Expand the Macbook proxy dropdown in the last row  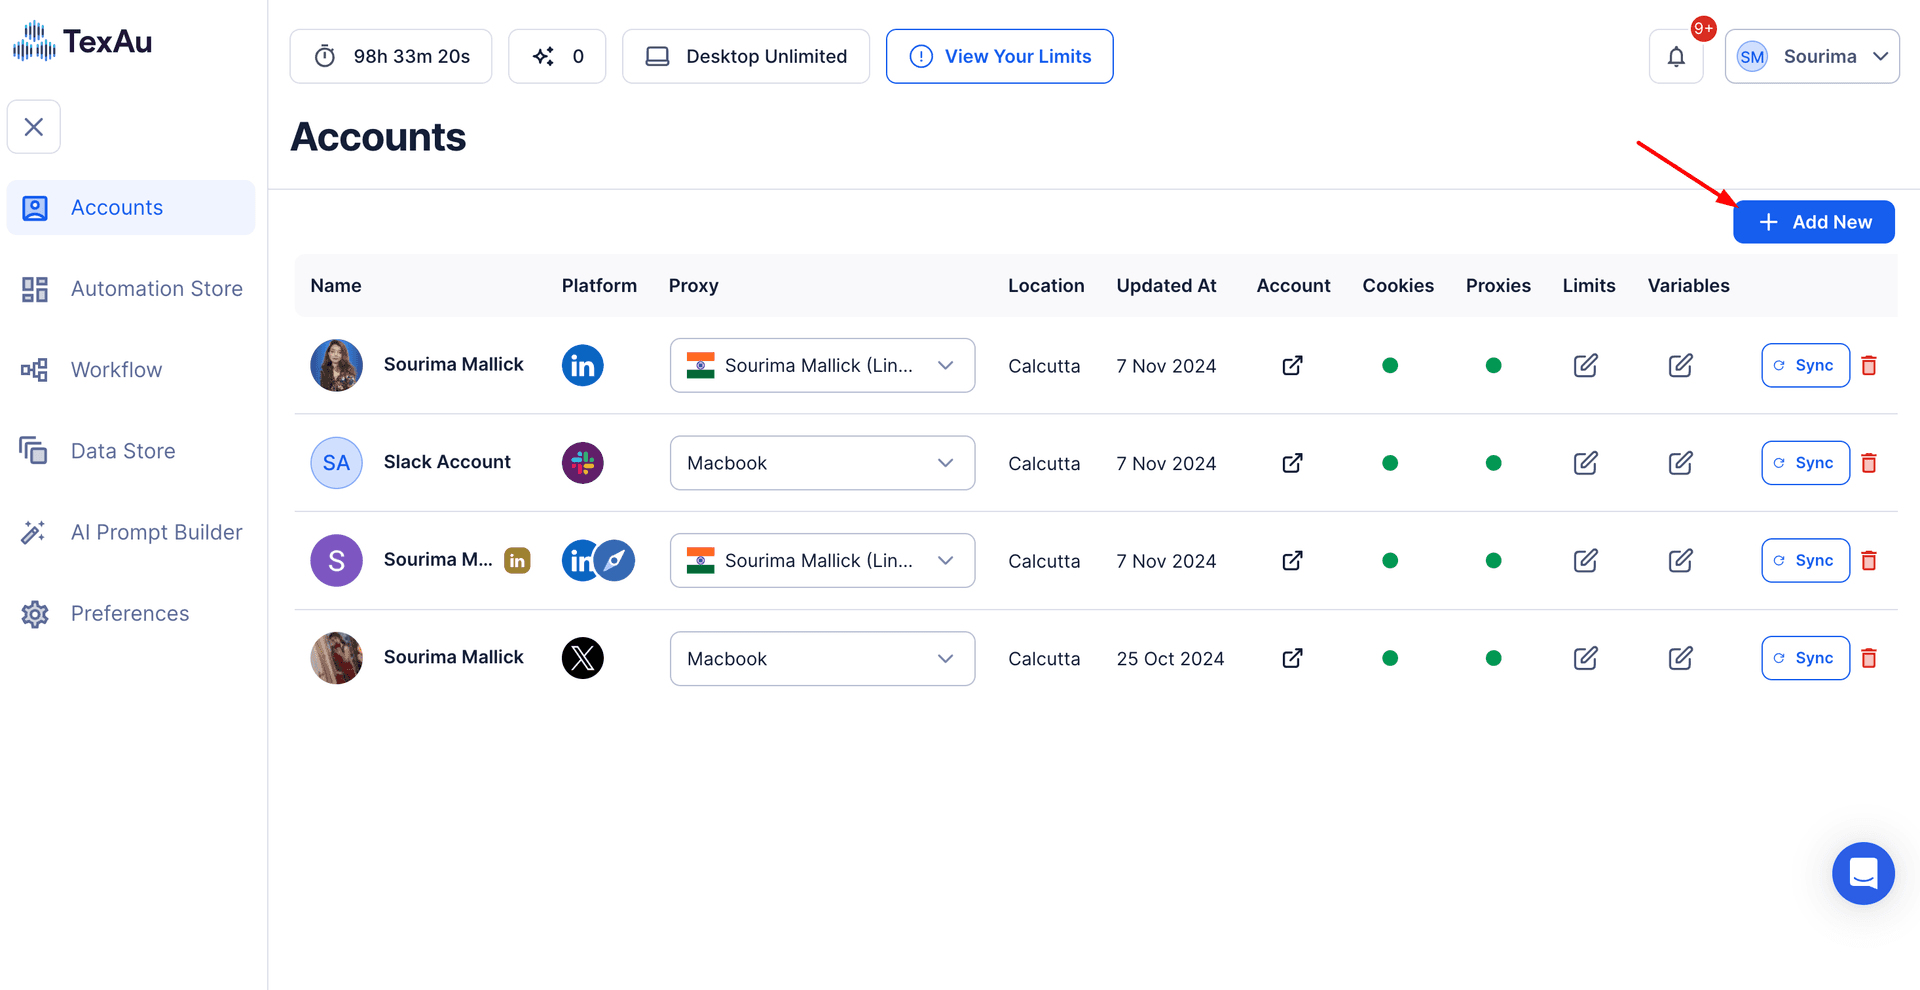(822, 658)
